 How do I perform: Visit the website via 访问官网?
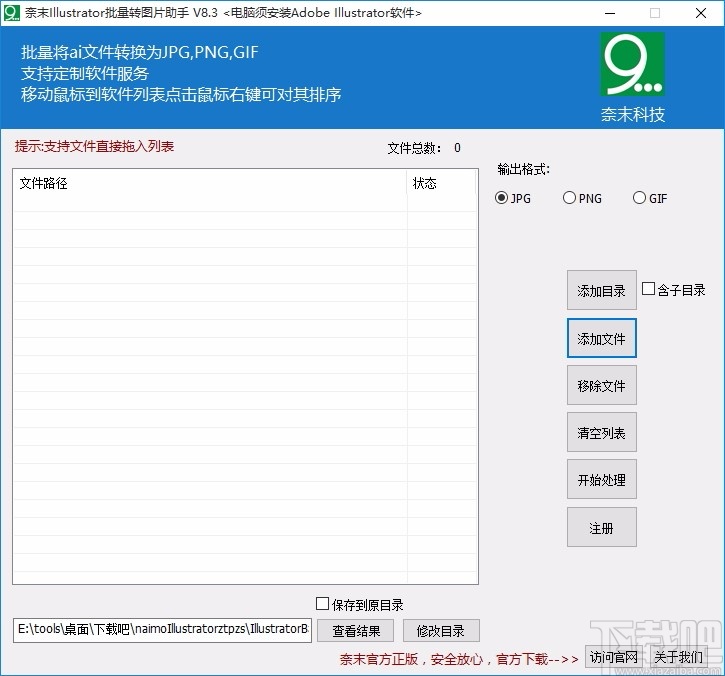coord(614,657)
